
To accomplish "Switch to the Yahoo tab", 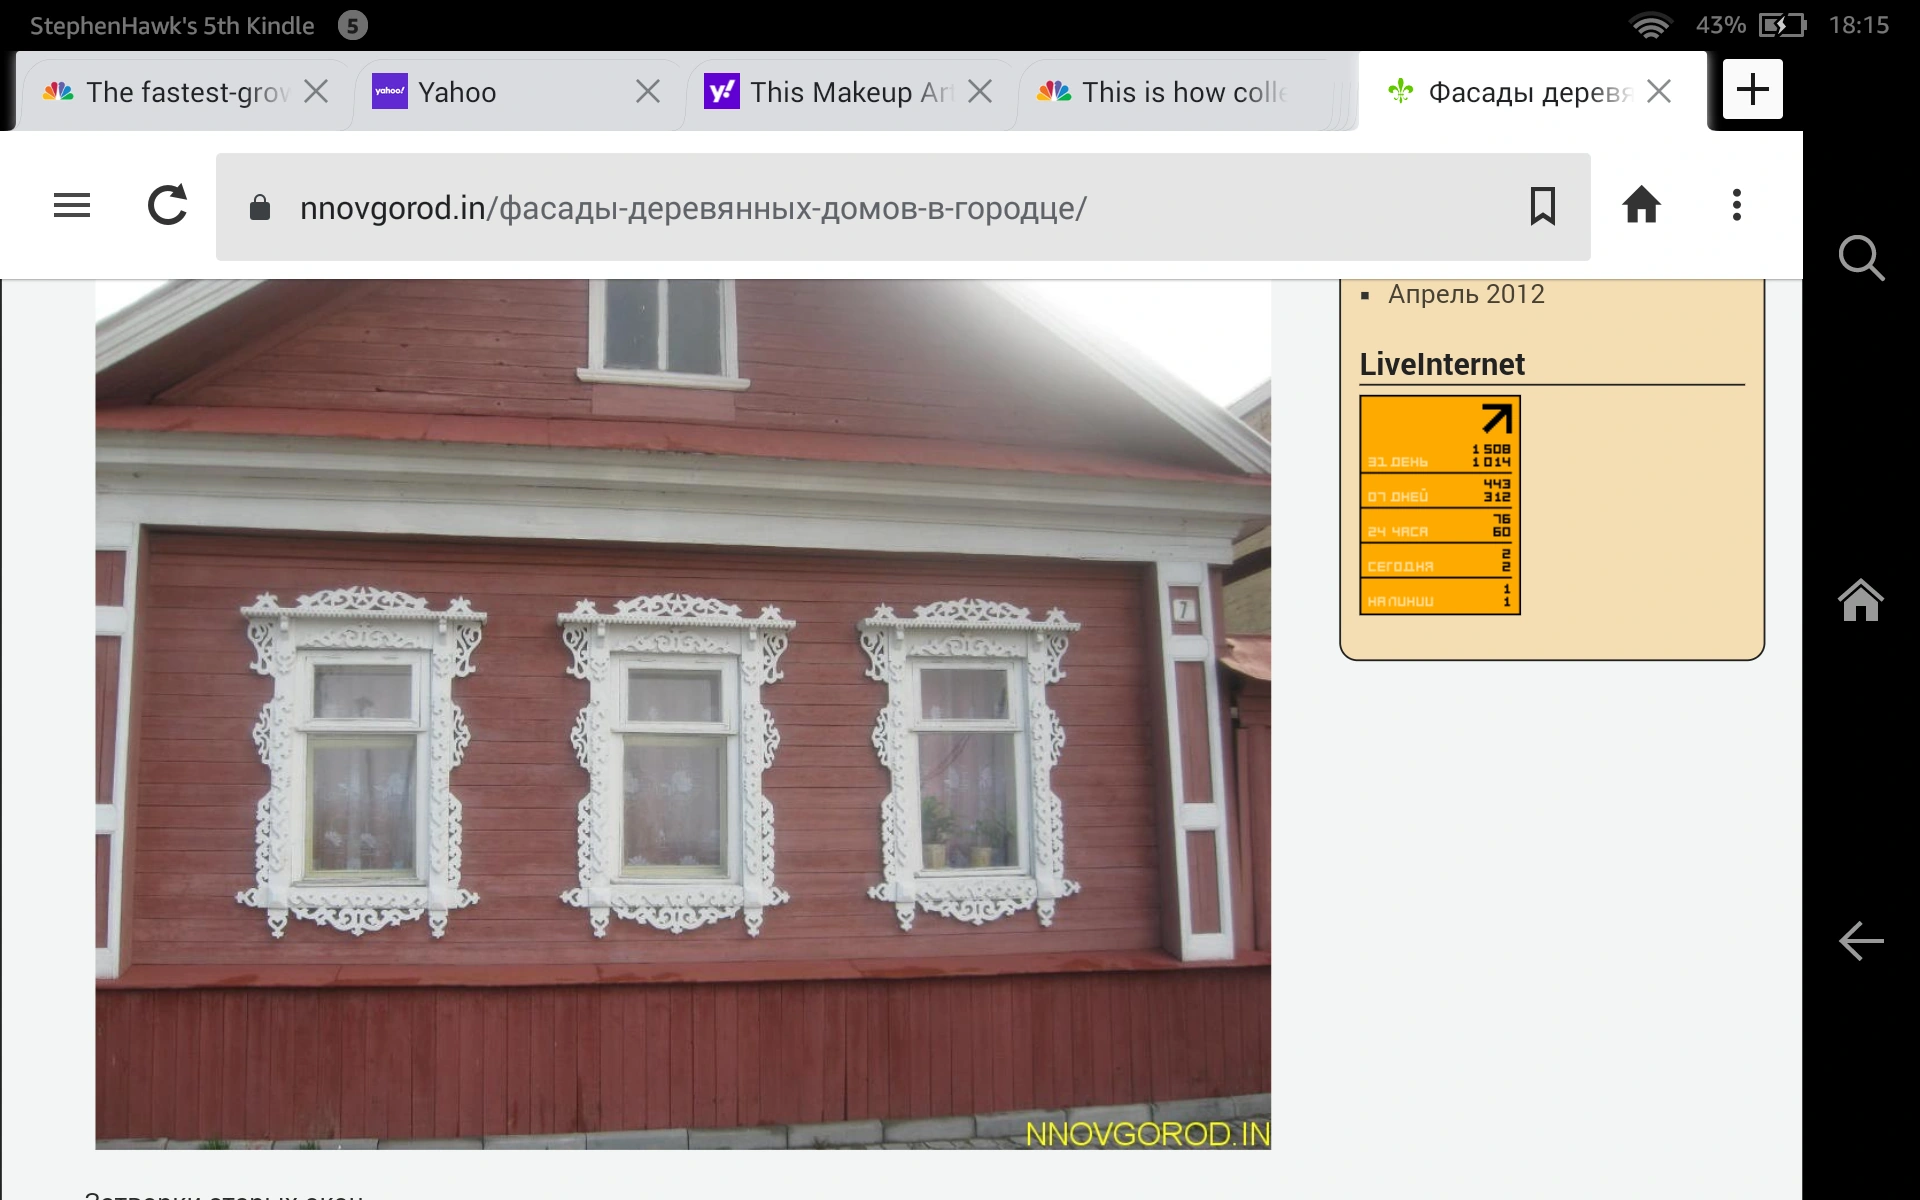I will 458,93.
